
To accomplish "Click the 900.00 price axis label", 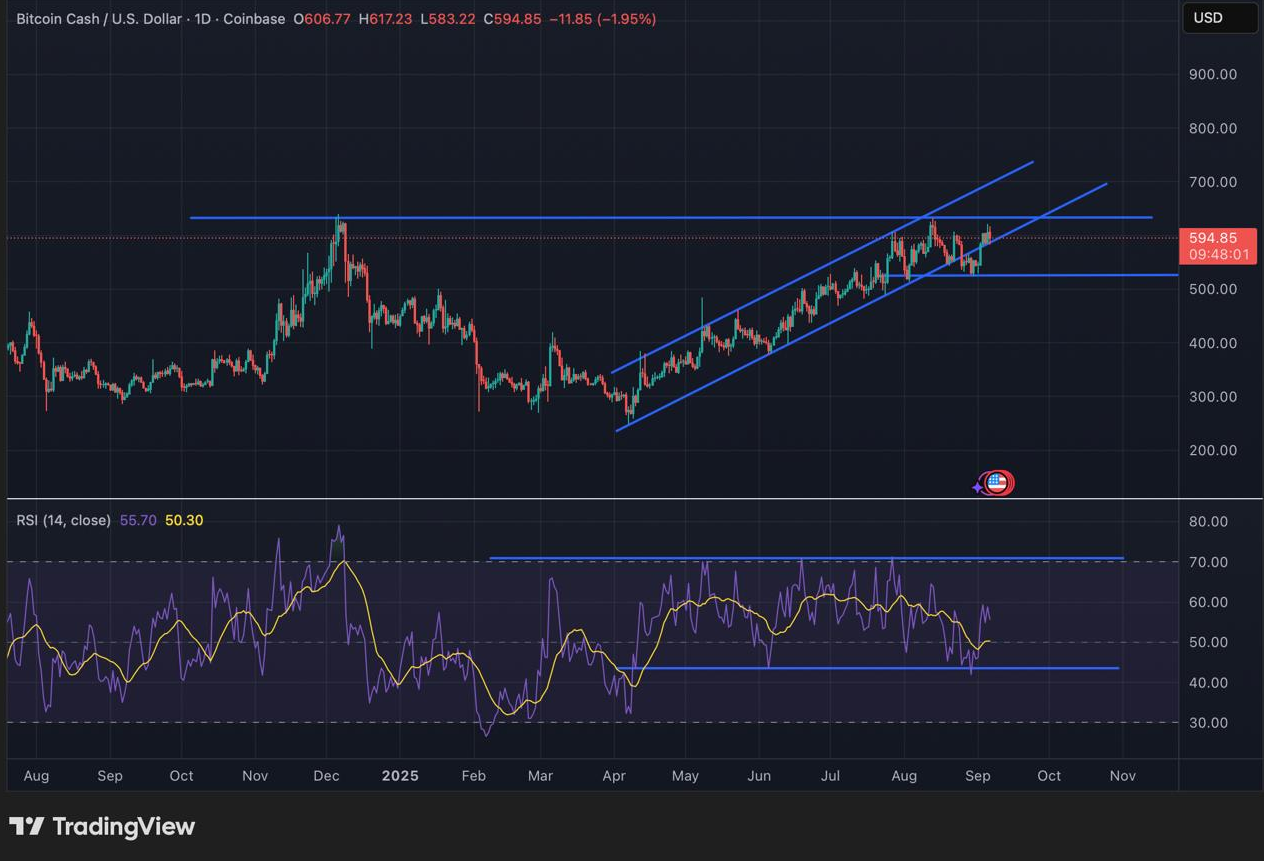I will tap(1212, 74).
